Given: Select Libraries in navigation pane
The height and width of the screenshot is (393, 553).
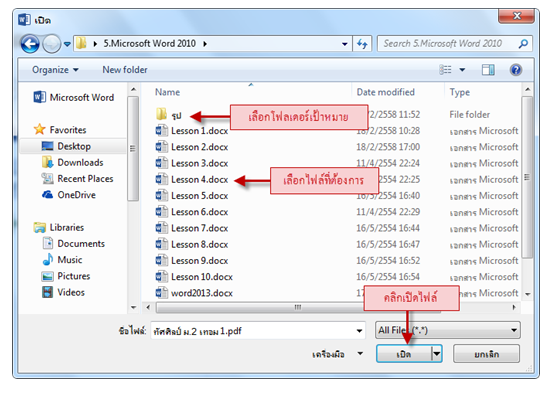Looking at the screenshot, I should pos(59,227).
